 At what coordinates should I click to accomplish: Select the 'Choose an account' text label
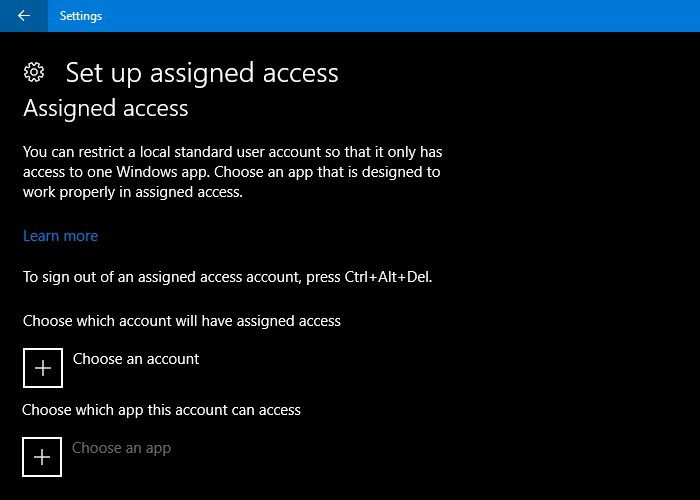(136, 359)
